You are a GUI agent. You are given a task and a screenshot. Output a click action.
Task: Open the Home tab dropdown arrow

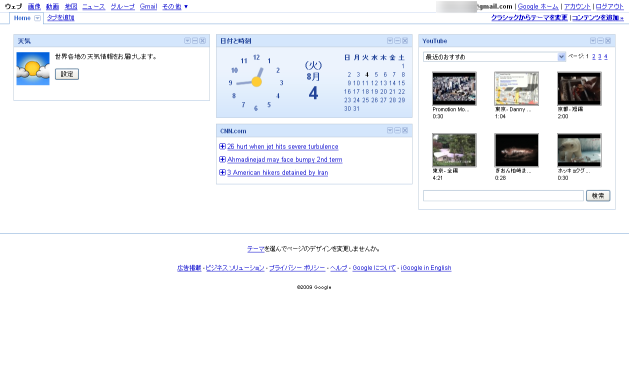tap(37, 18)
